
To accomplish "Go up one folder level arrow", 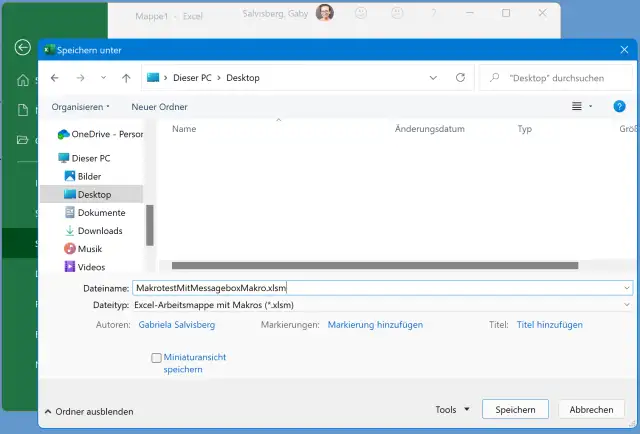I will click(x=125, y=77).
